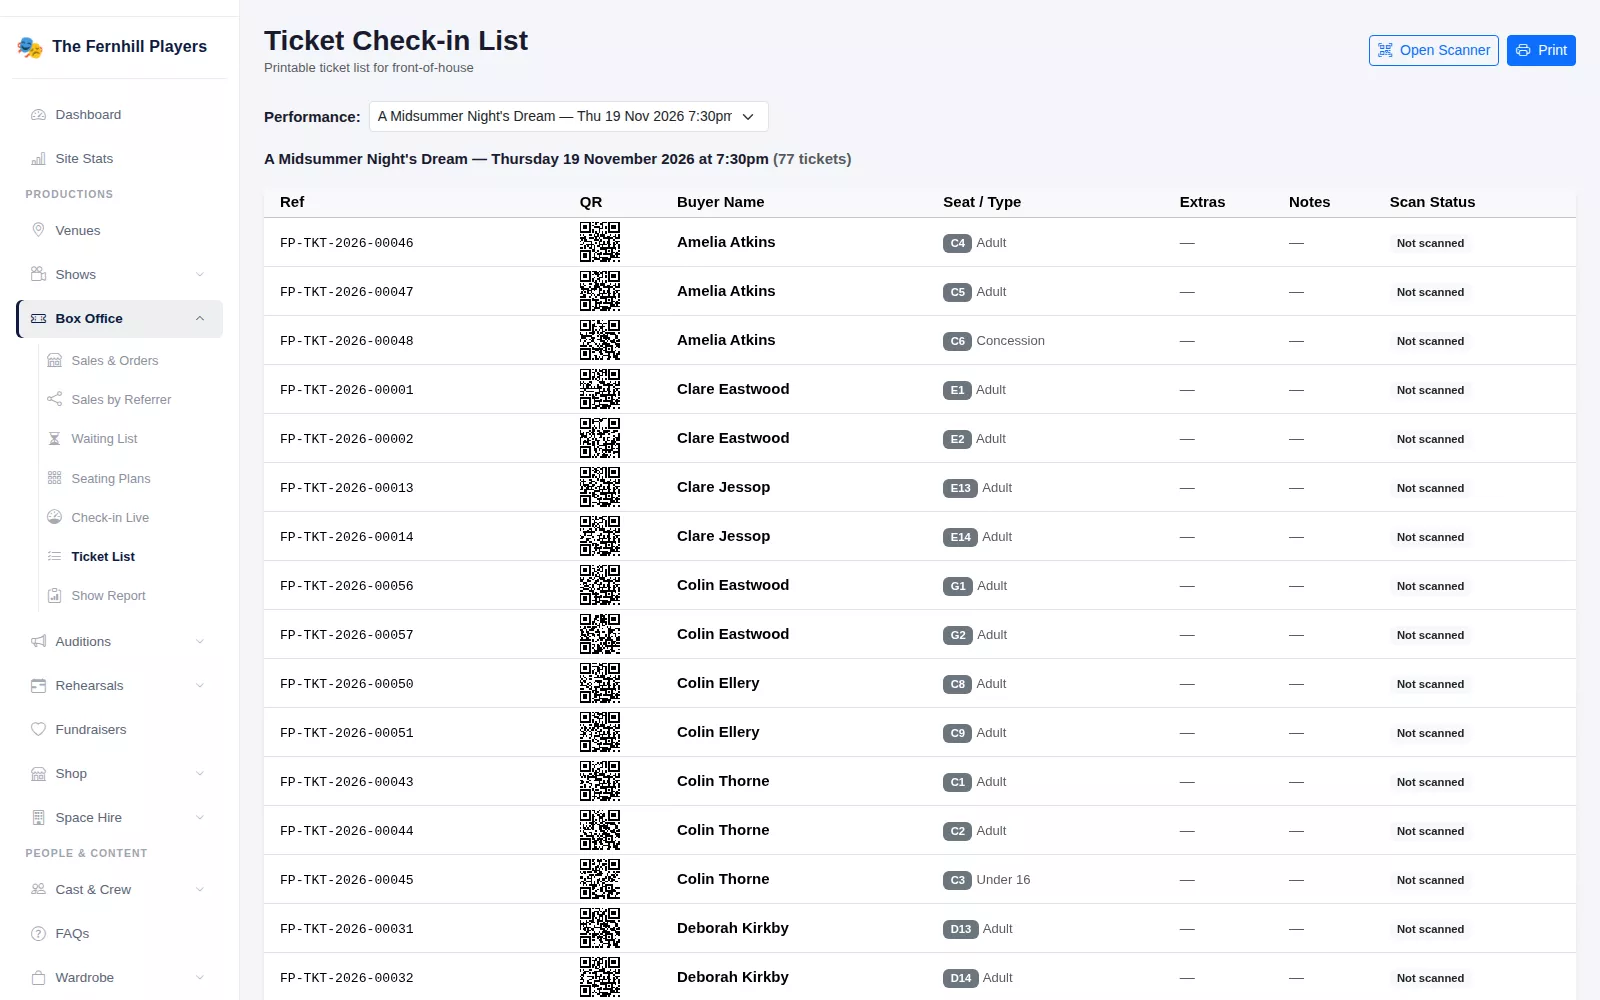Click the QR code for ticket FP-TKT-2026-00046
Image resolution: width=1600 pixels, height=1000 pixels.
point(600,242)
